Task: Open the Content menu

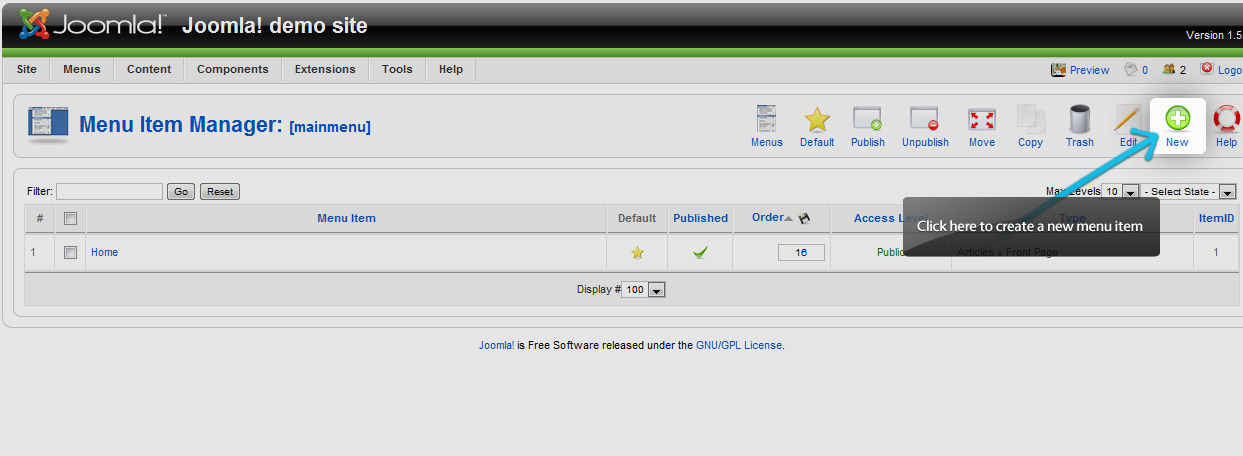Action: tap(149, 69)
